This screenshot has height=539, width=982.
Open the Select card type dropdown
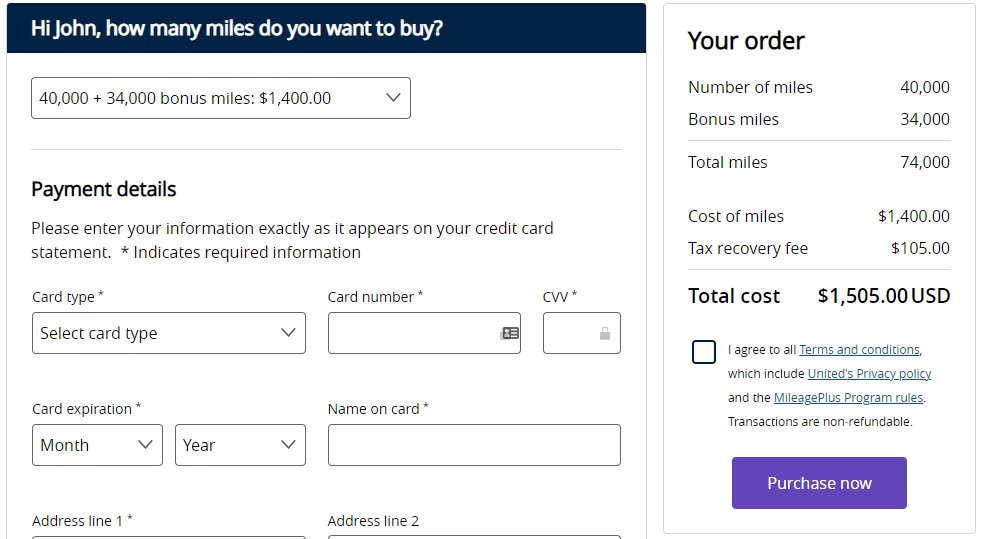pyautogui.click(x=169, y=333)
